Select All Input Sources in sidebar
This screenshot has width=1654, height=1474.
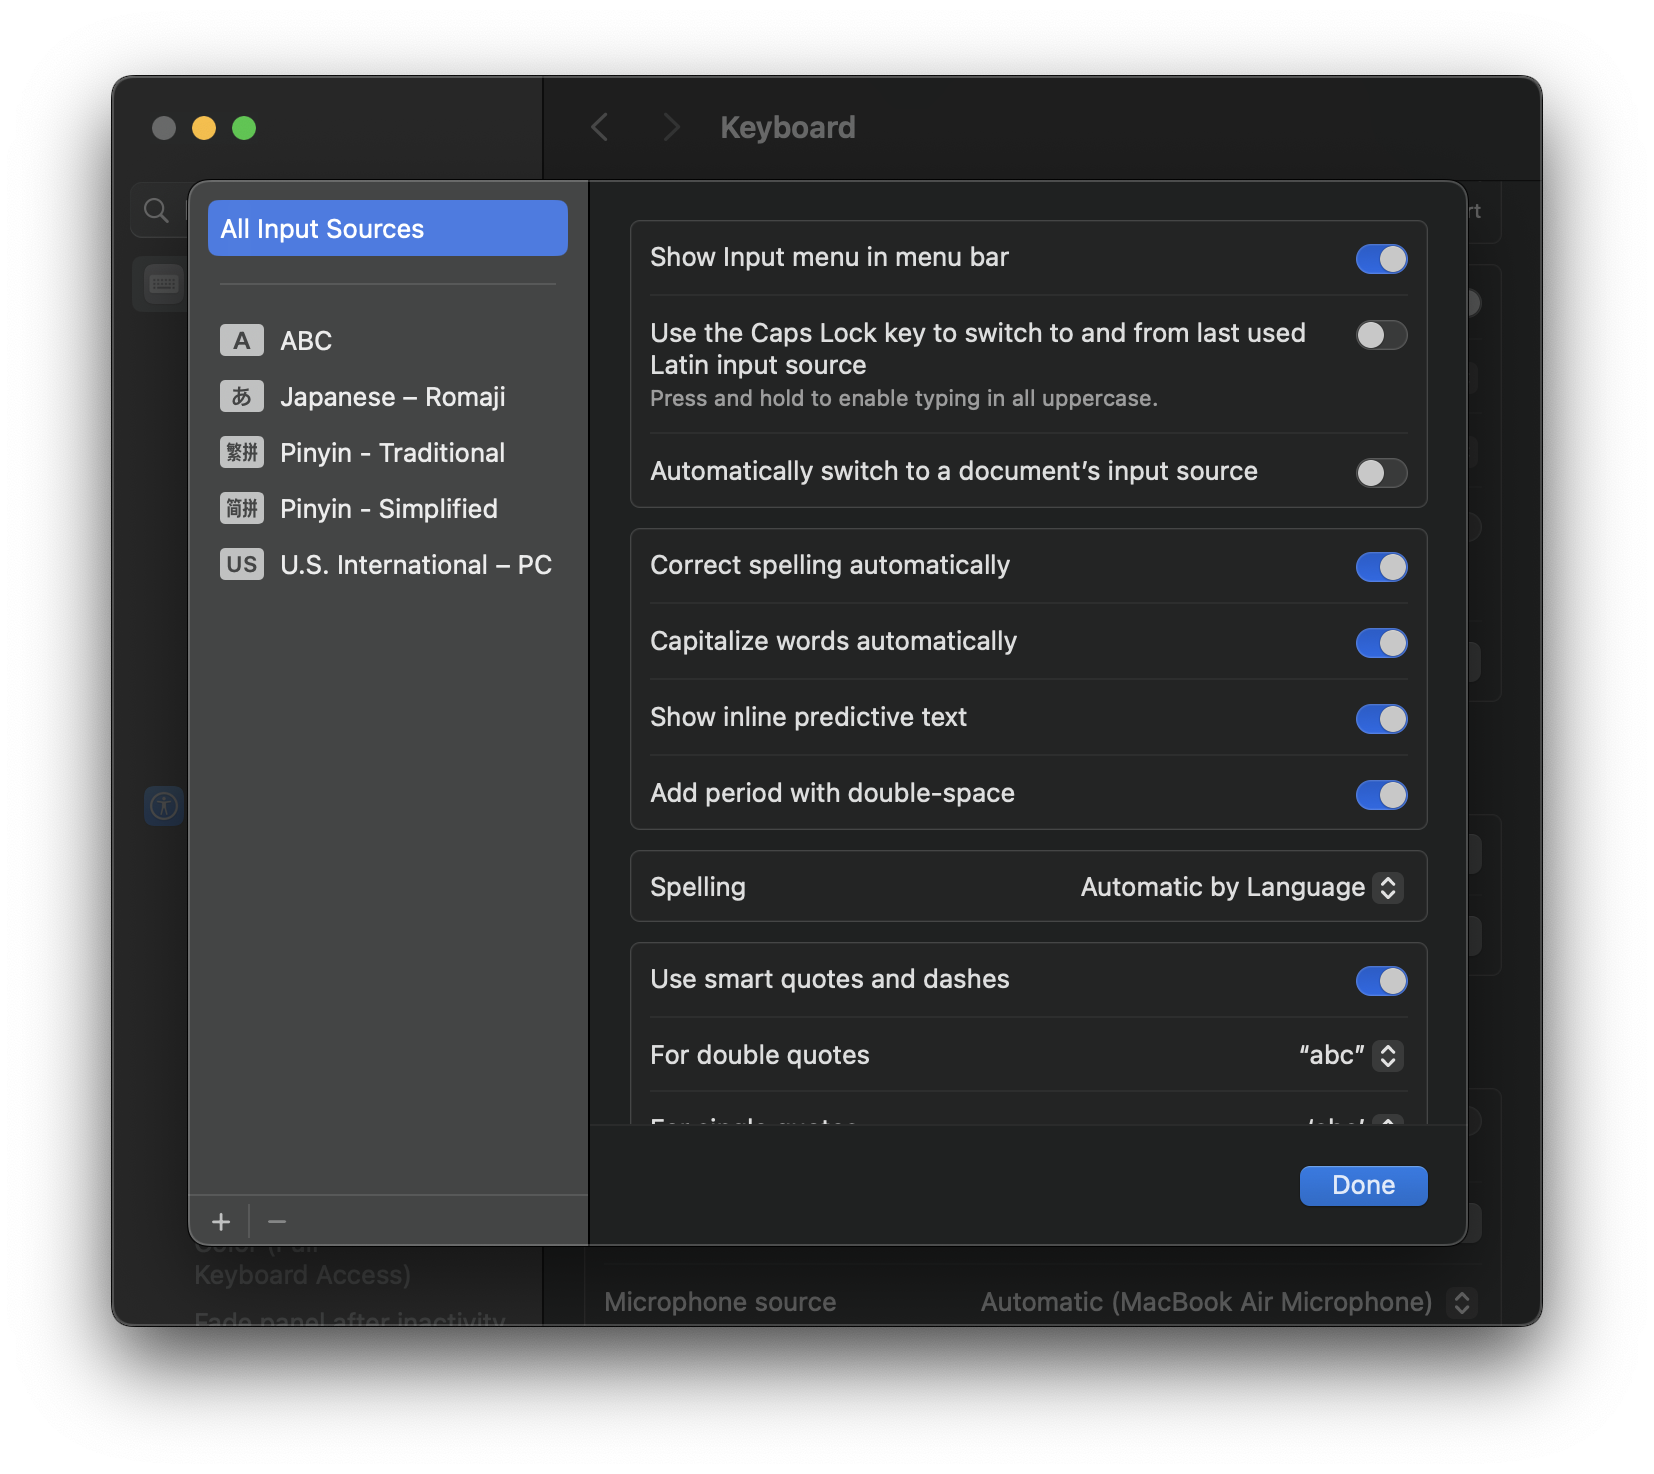point(387,229)
